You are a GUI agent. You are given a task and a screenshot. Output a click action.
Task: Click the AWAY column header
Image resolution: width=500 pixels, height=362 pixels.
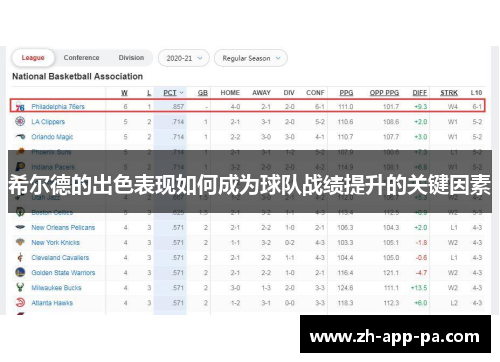tap(261, 93)
